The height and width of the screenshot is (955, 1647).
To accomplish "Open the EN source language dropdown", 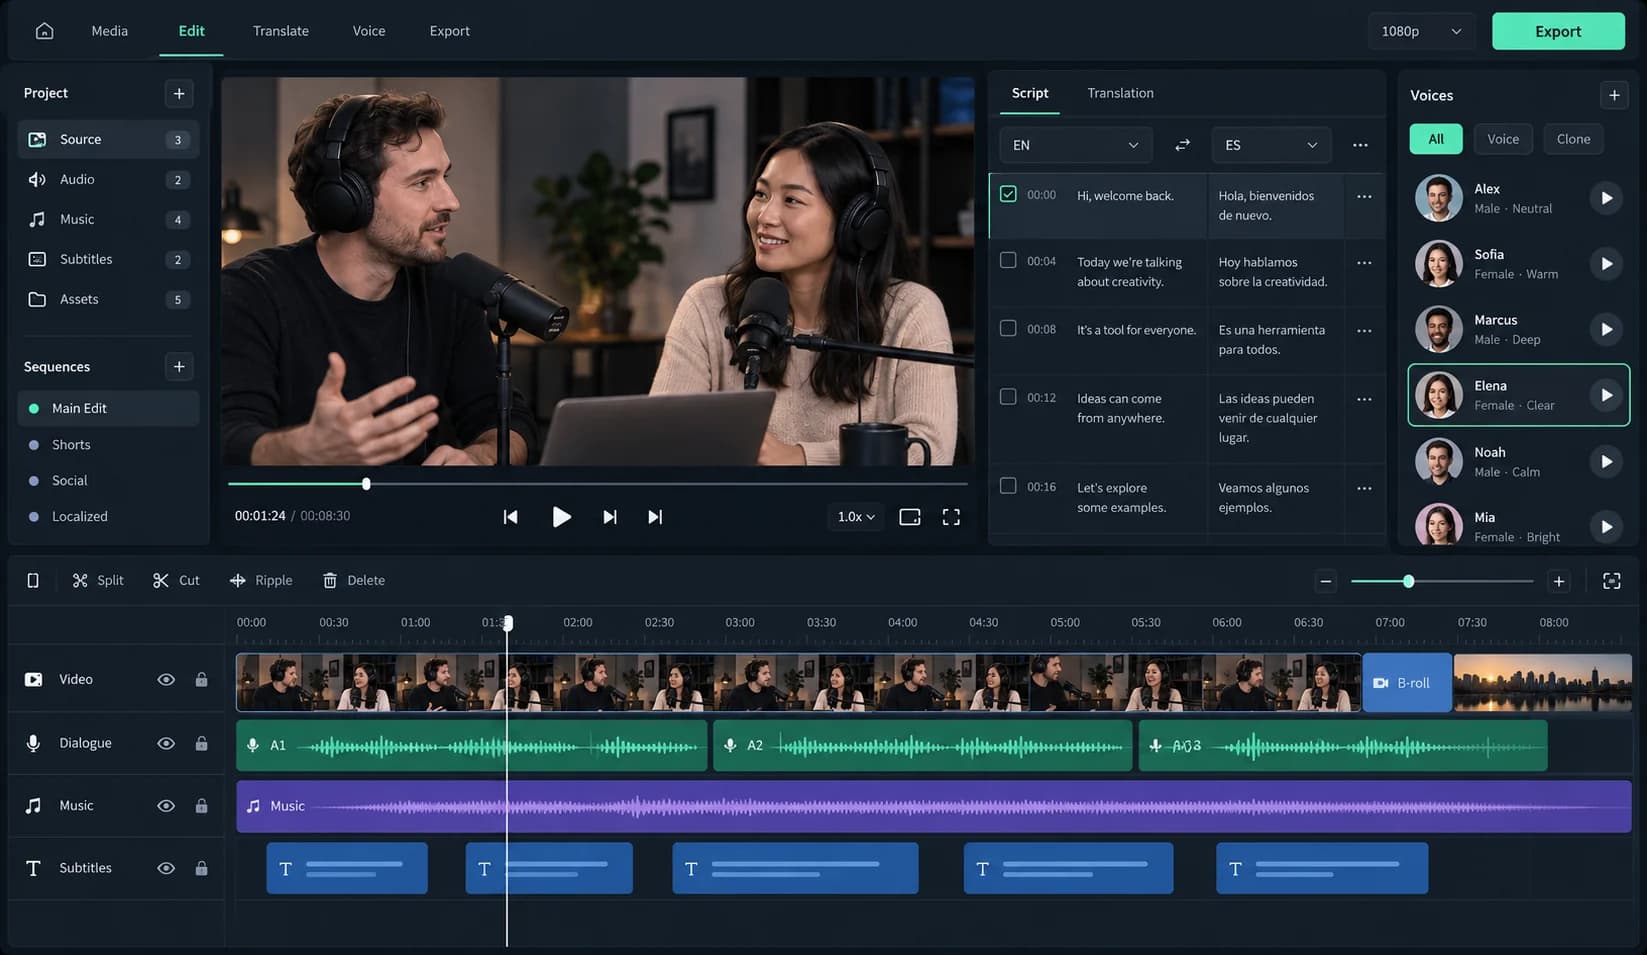I will (1075, 145).
